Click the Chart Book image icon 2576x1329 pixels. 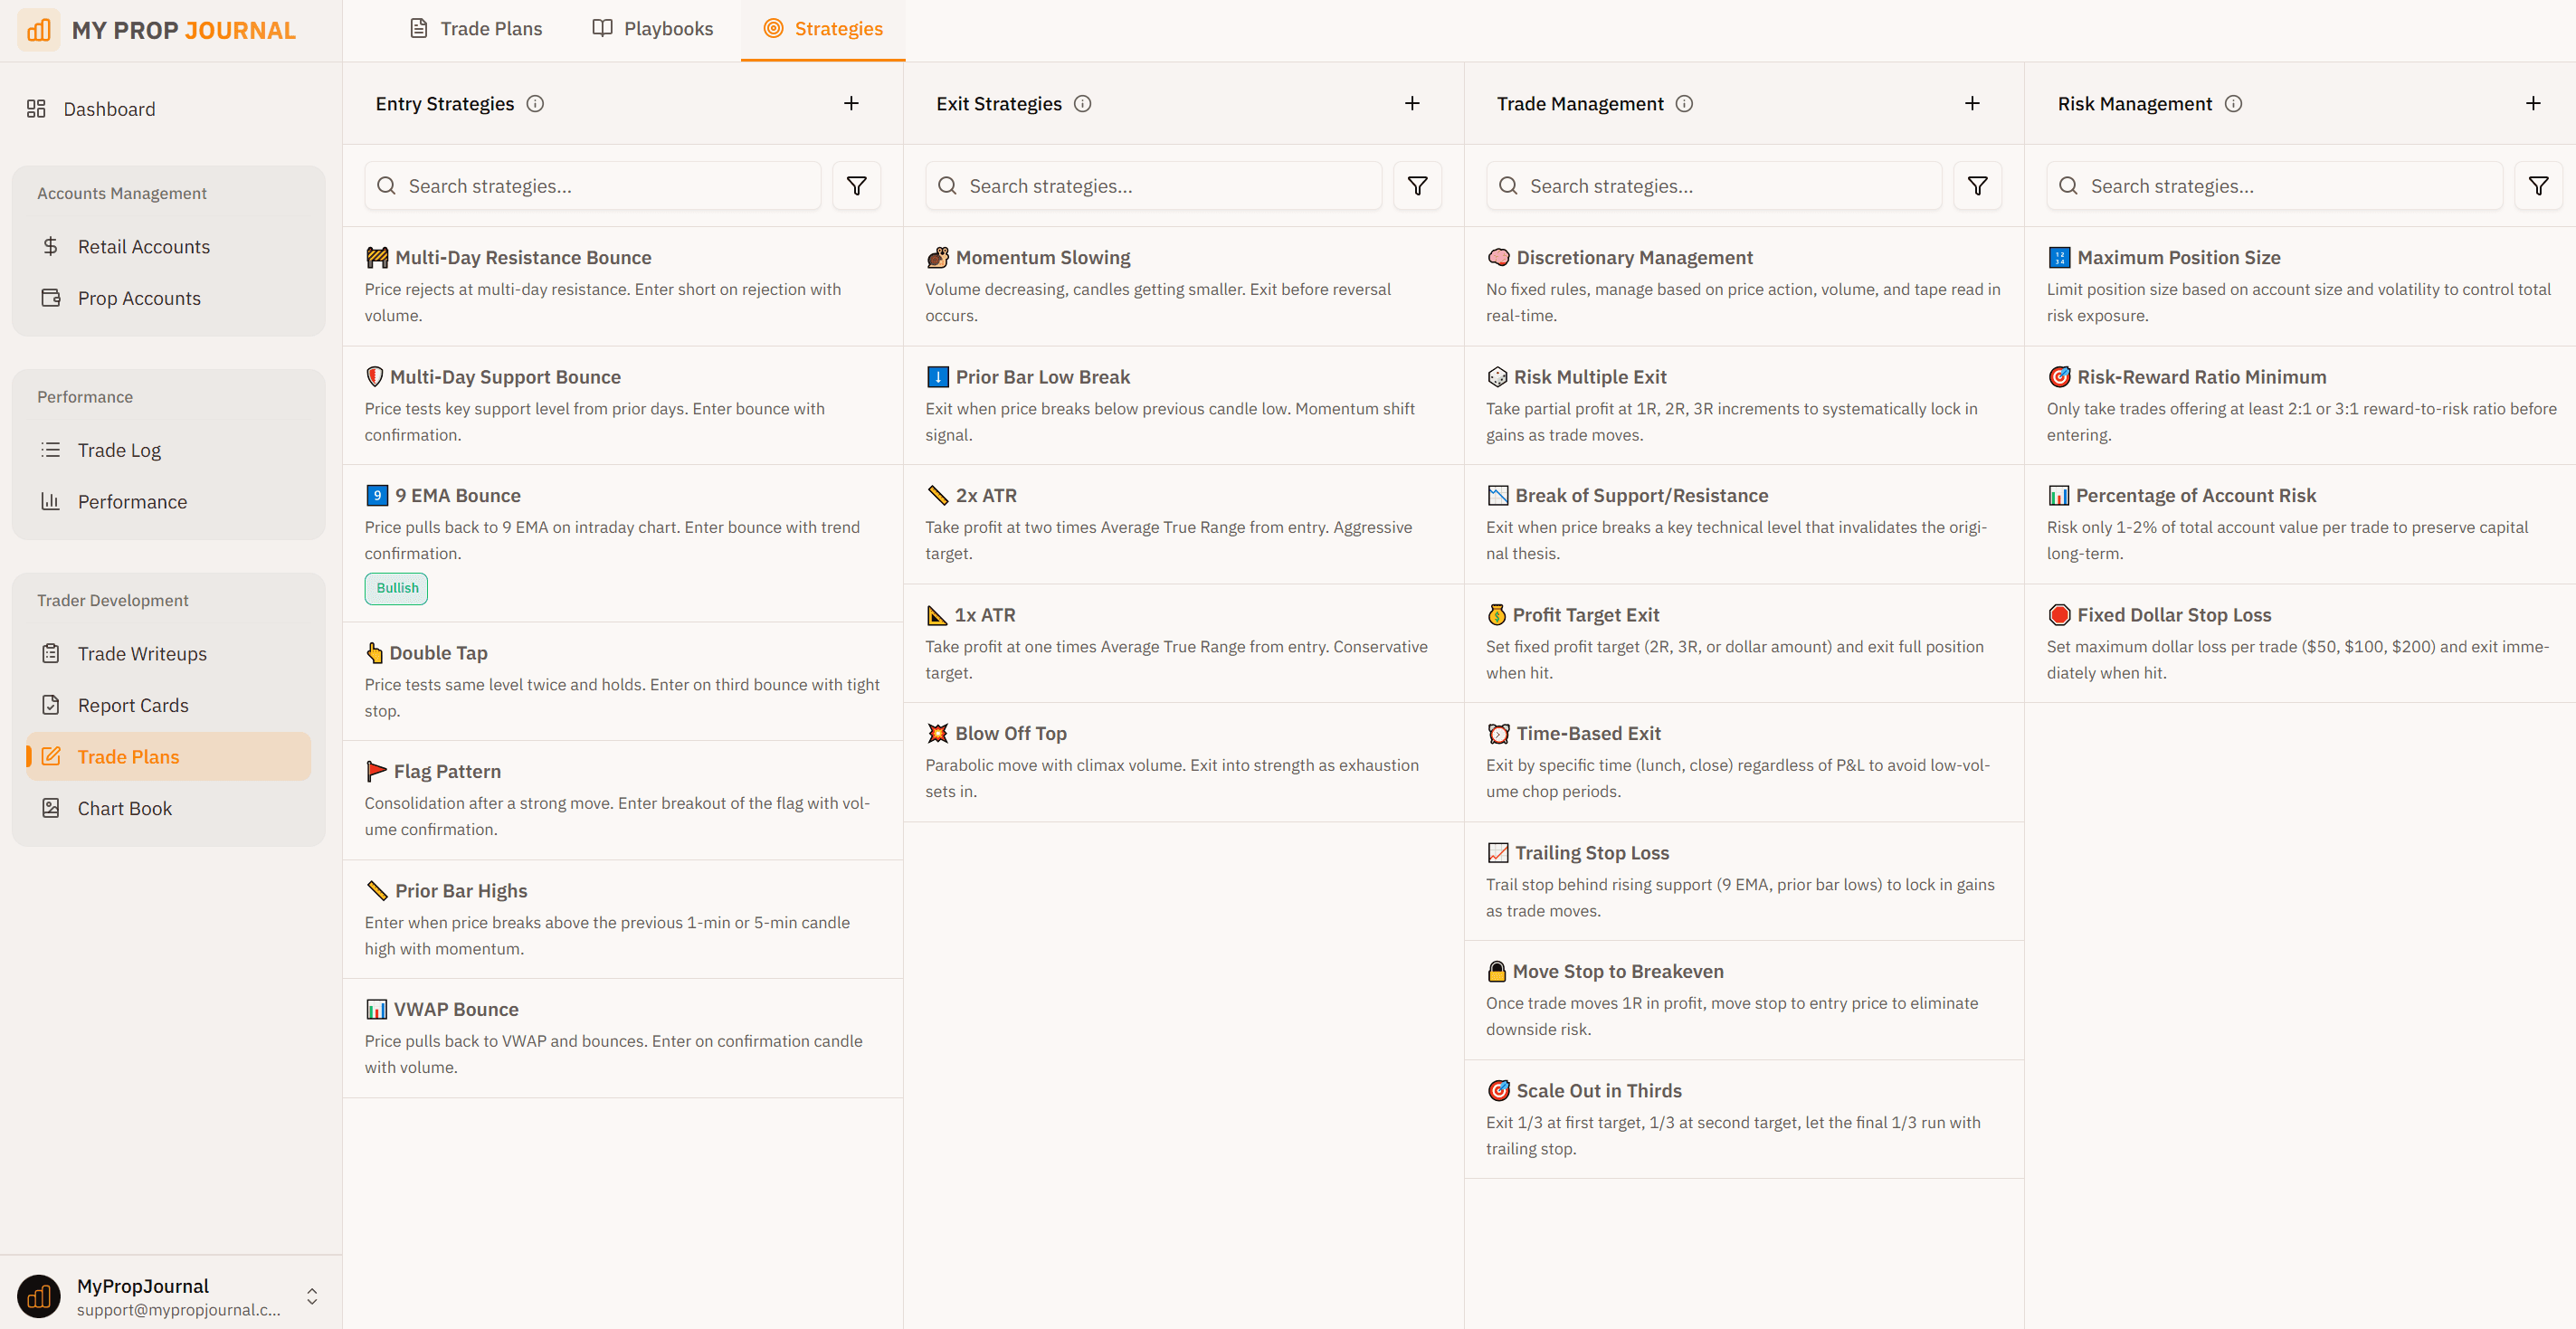coord(51,808)
